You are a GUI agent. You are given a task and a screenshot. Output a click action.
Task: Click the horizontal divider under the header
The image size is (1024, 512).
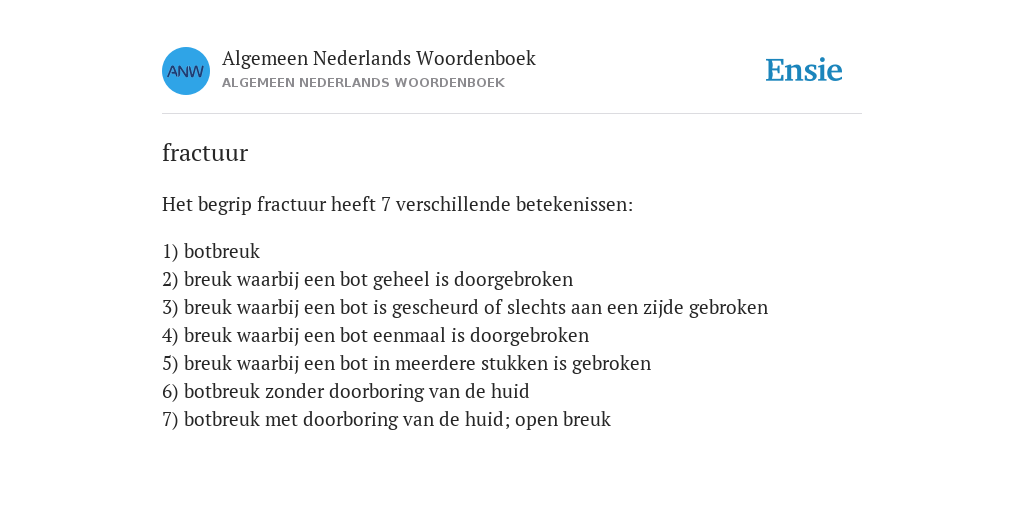pos(512,114)
